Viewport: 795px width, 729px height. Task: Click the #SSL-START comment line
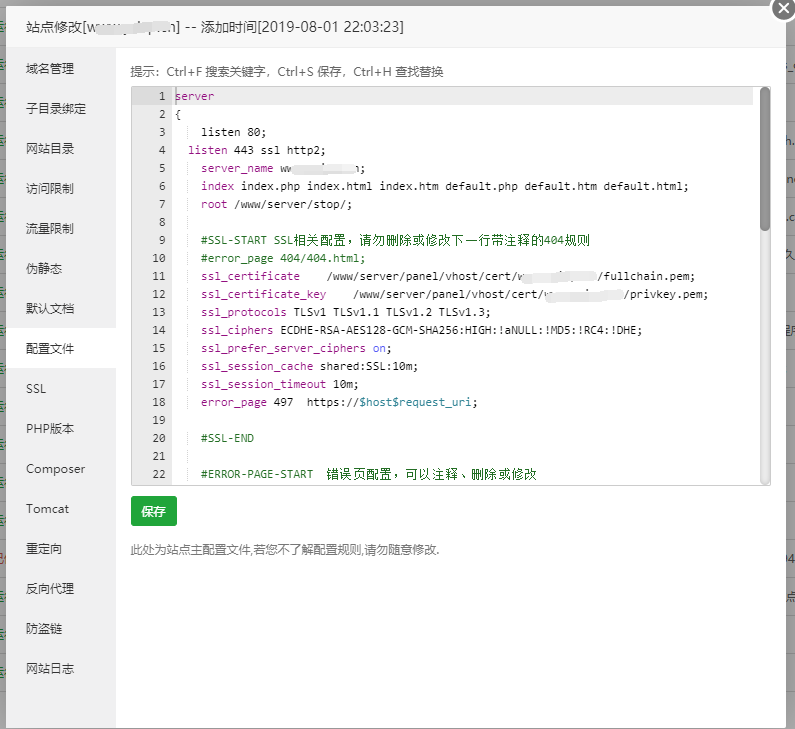395,240
